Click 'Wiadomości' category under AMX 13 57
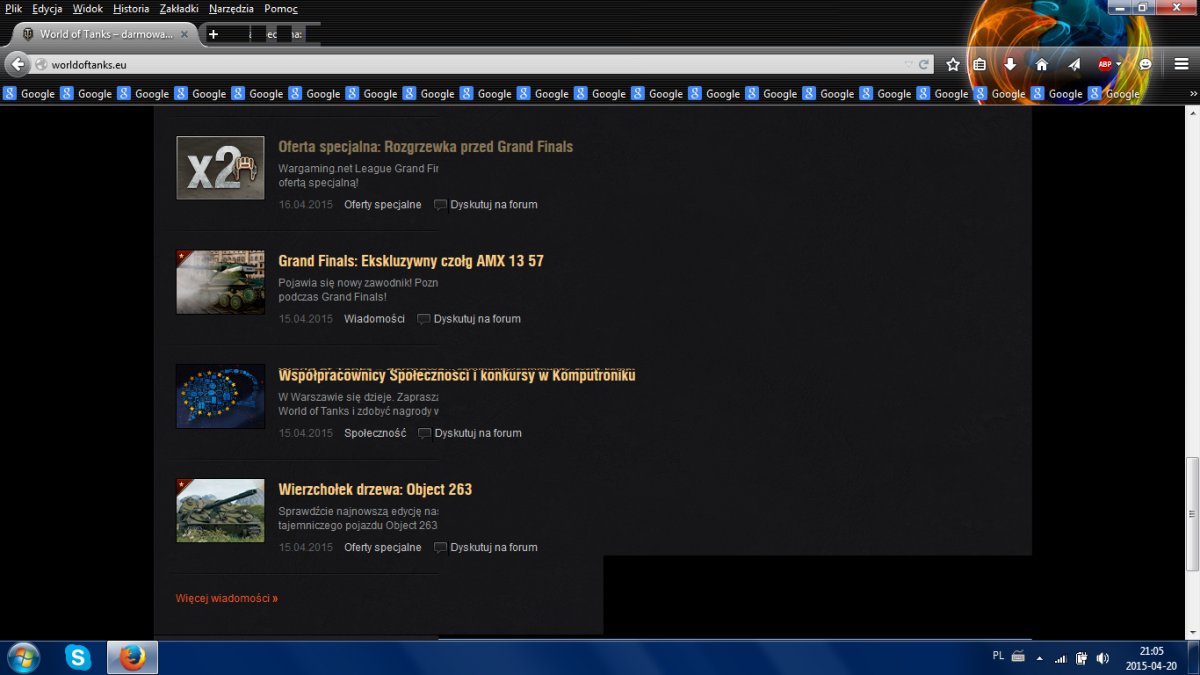 [x=374, y=319]
